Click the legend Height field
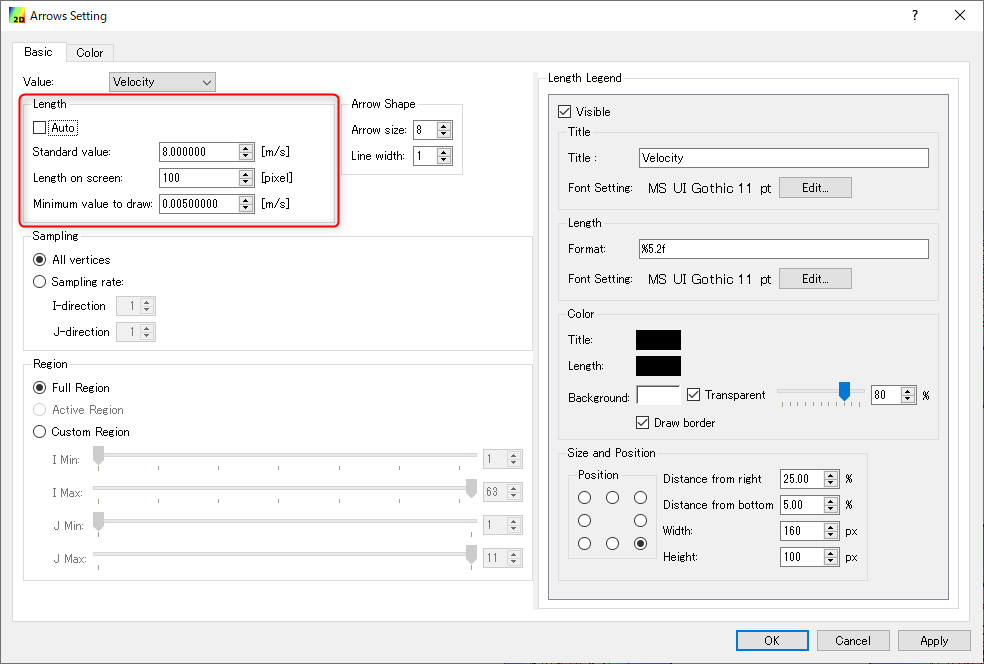984x664 pixels. point(802,557)
